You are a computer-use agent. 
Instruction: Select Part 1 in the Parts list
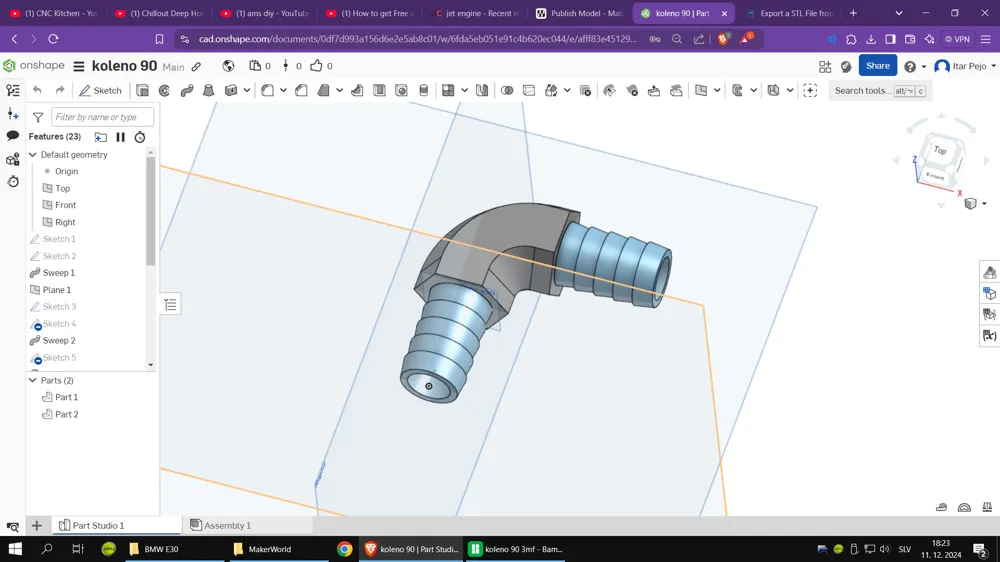pyautogui.click(x=66, y=397)
